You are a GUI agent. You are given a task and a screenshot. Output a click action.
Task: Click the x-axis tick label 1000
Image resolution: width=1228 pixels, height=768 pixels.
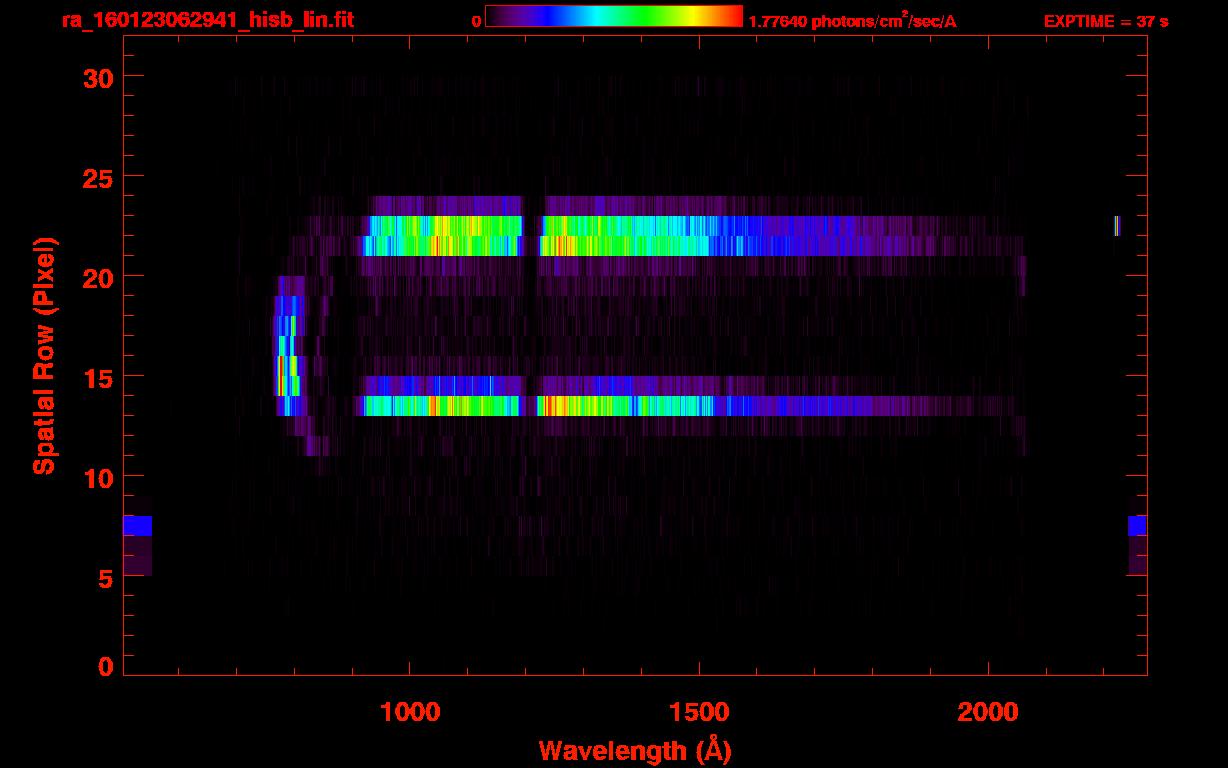pyautogui.click(x=411, y=712)
